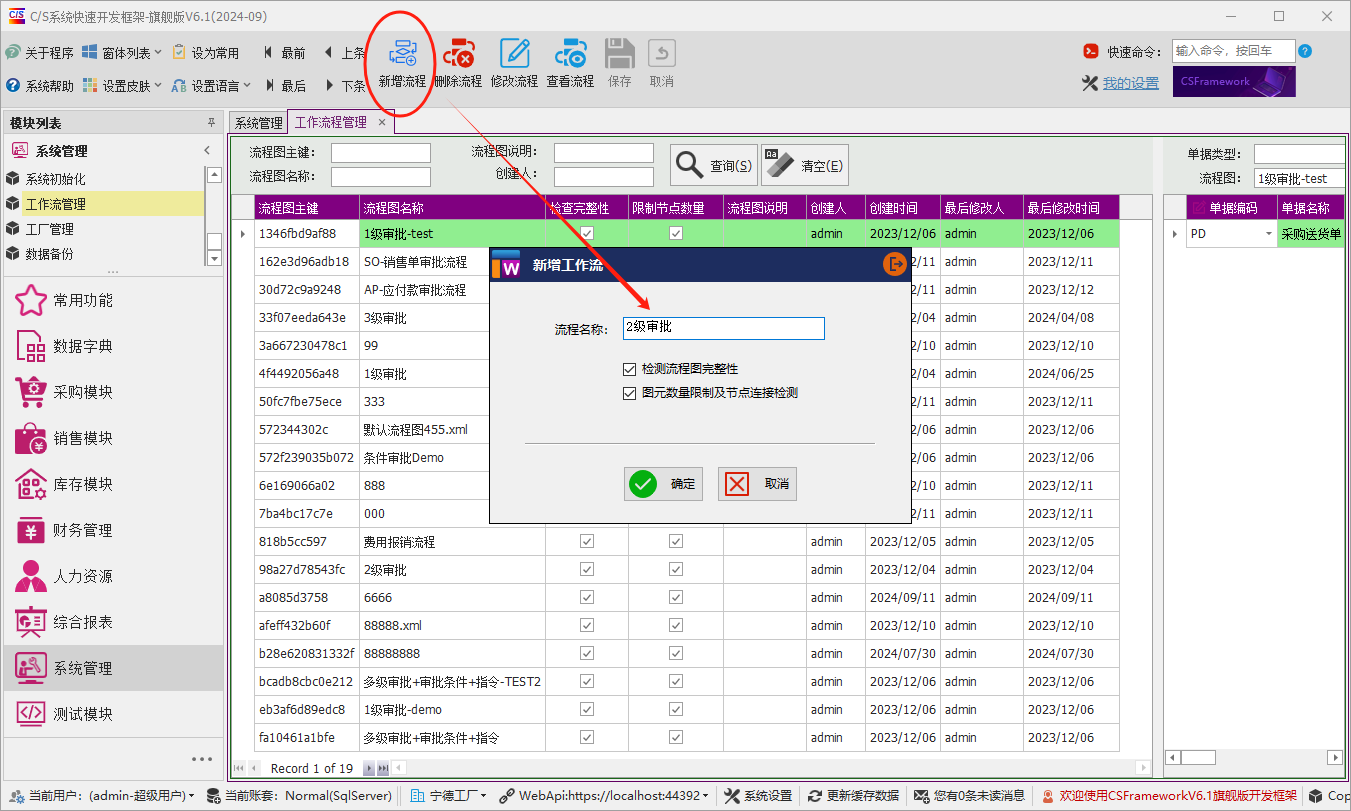The width and height of the screenshot is (1351, 811).
Task: Click 您有0条未读消息 in the status bar
Action: pos(970,796)
